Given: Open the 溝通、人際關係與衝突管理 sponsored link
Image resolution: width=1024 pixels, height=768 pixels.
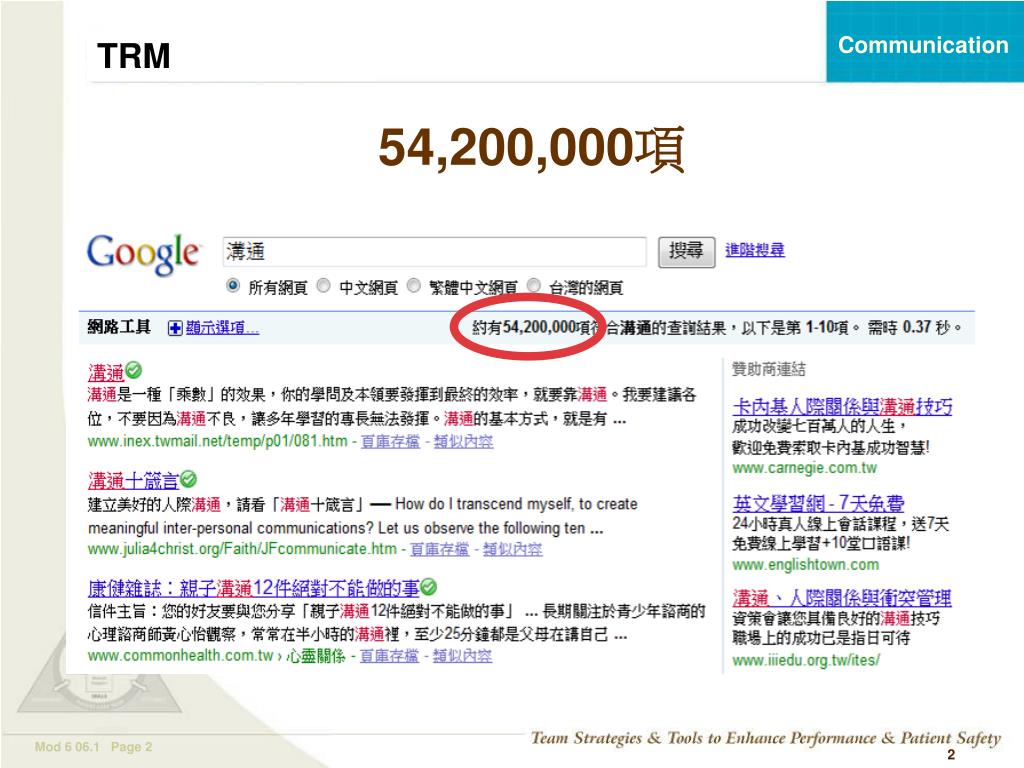Looking at the screenshot, I should [x=842, y=598].
